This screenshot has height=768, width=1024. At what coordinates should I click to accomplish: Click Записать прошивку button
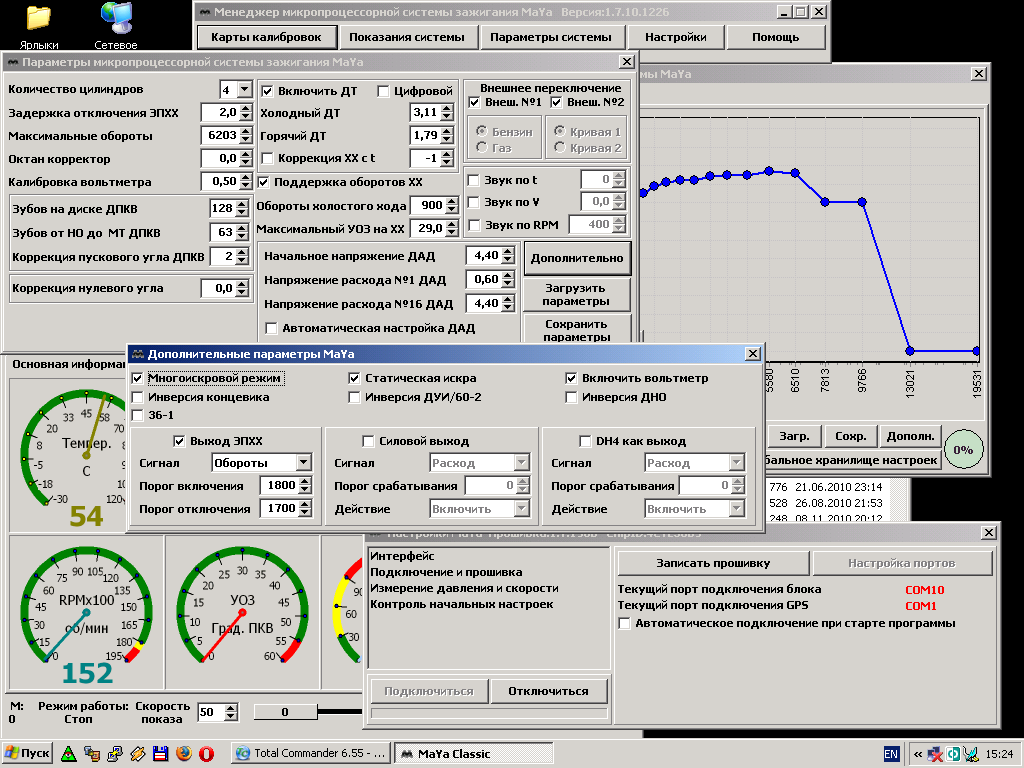pos(713,564)
